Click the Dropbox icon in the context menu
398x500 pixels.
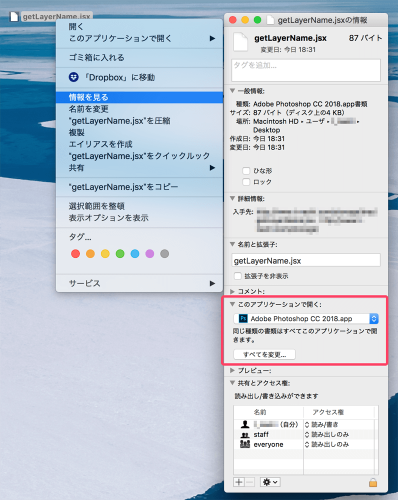coord(74,77)
